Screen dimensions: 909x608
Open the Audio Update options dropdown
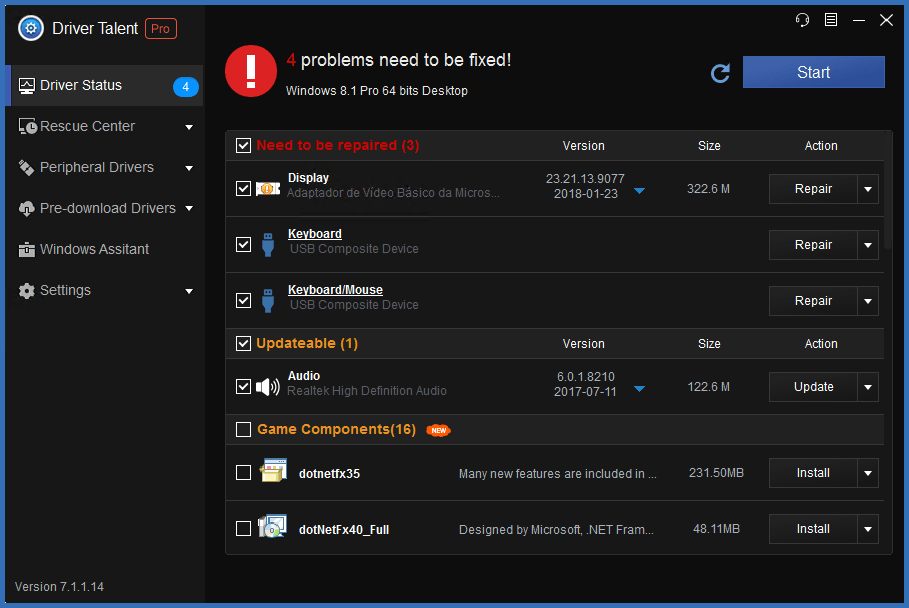pos(868,387)
